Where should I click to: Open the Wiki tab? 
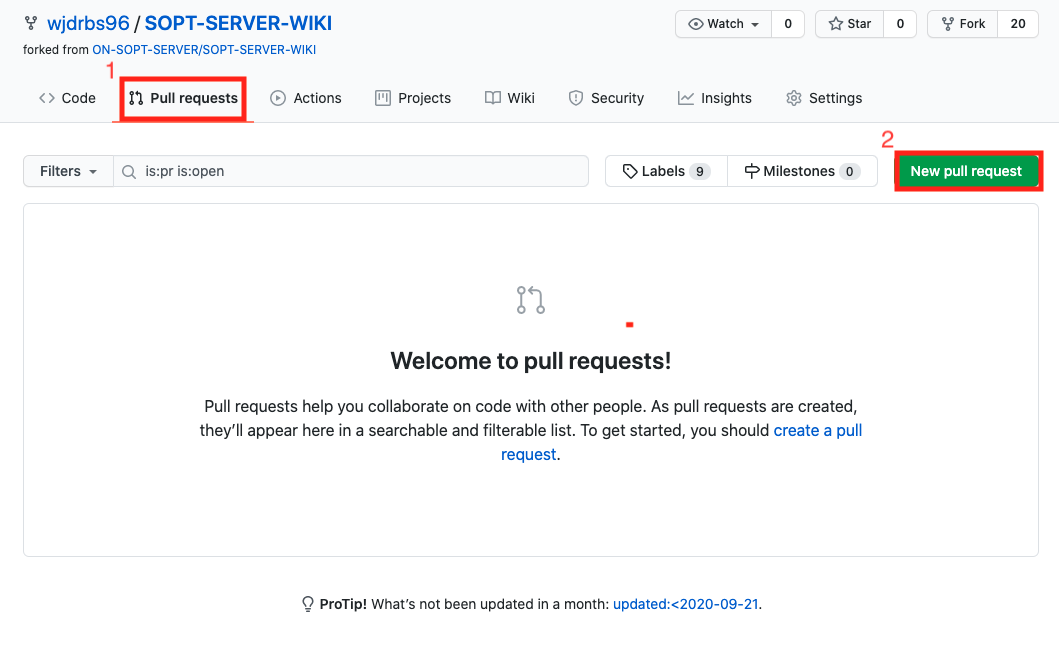click(x=510, y=98)
